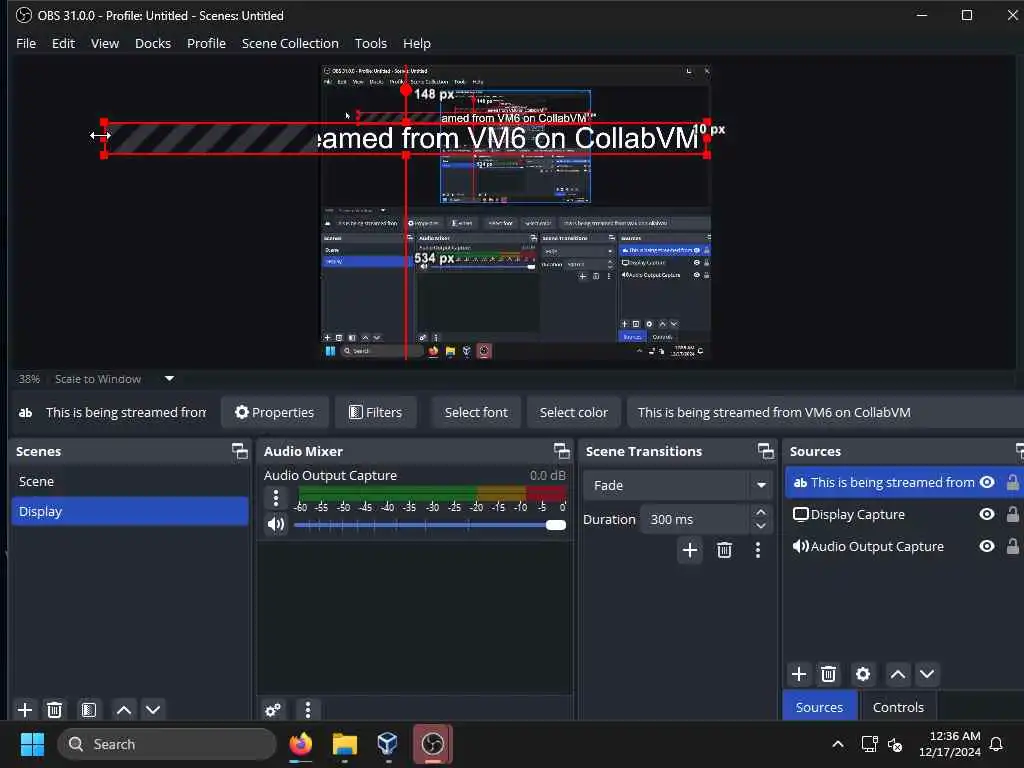
Task: Remove selected source trash icon
Action: point(828,674)
